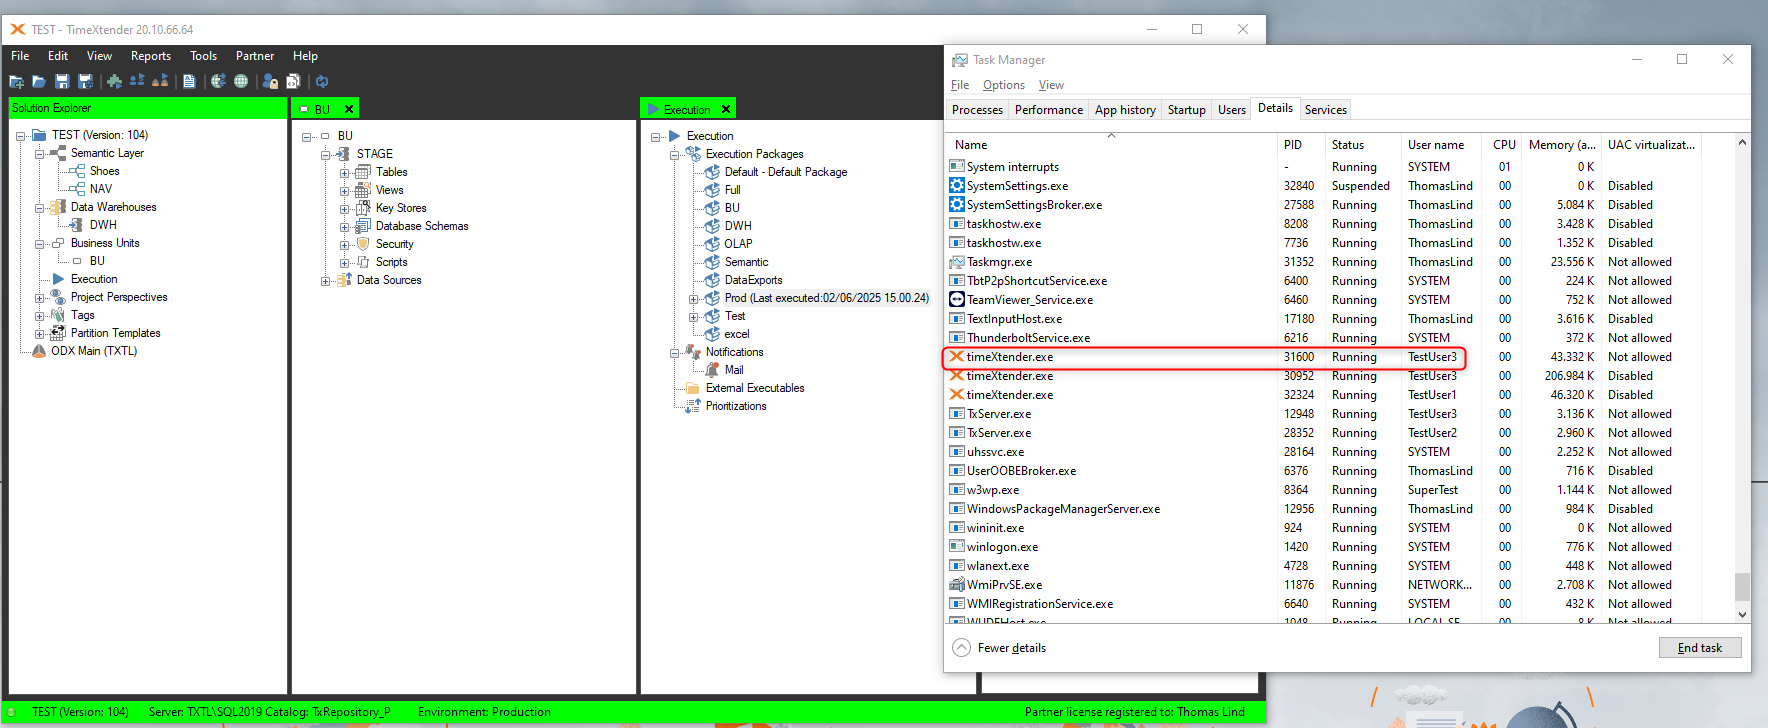The height and width of the screenshot is (728, 1768).
Task: Click the External Executables folder icon
Action: (x=693, y=388)
